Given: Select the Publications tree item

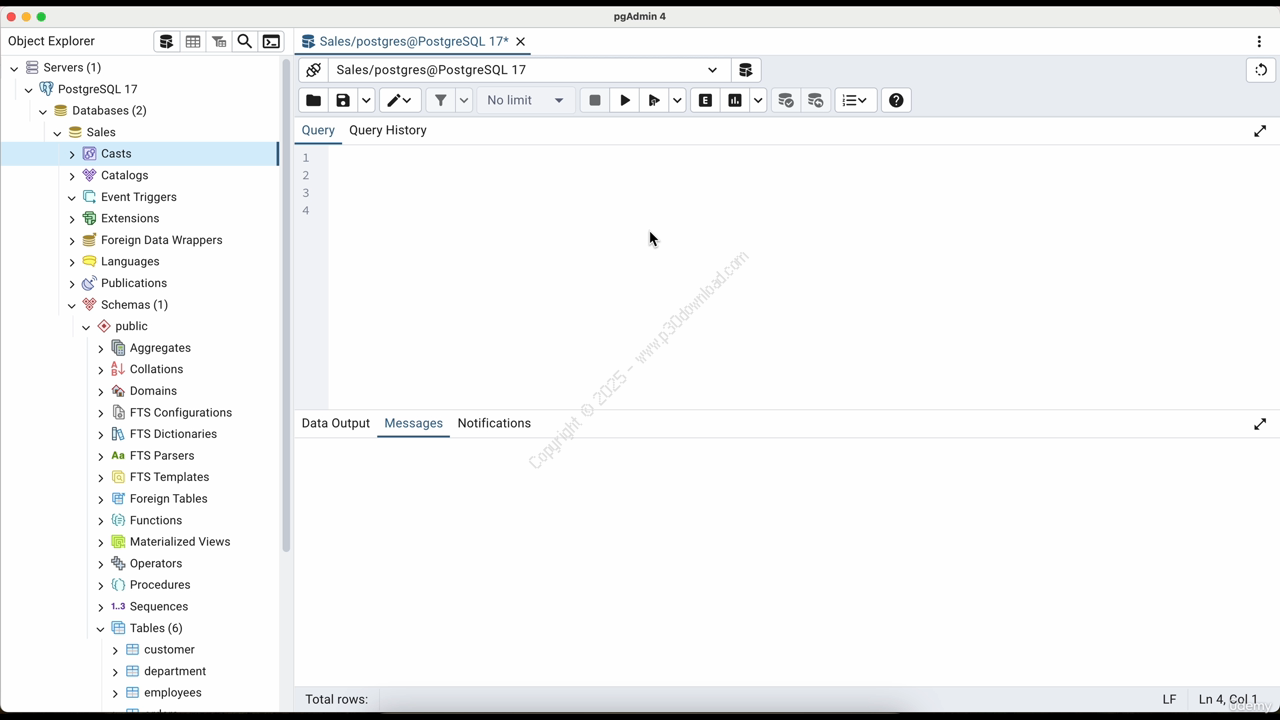Looking at the screenshot, I should pyautogui.click(x=134, y=283).
